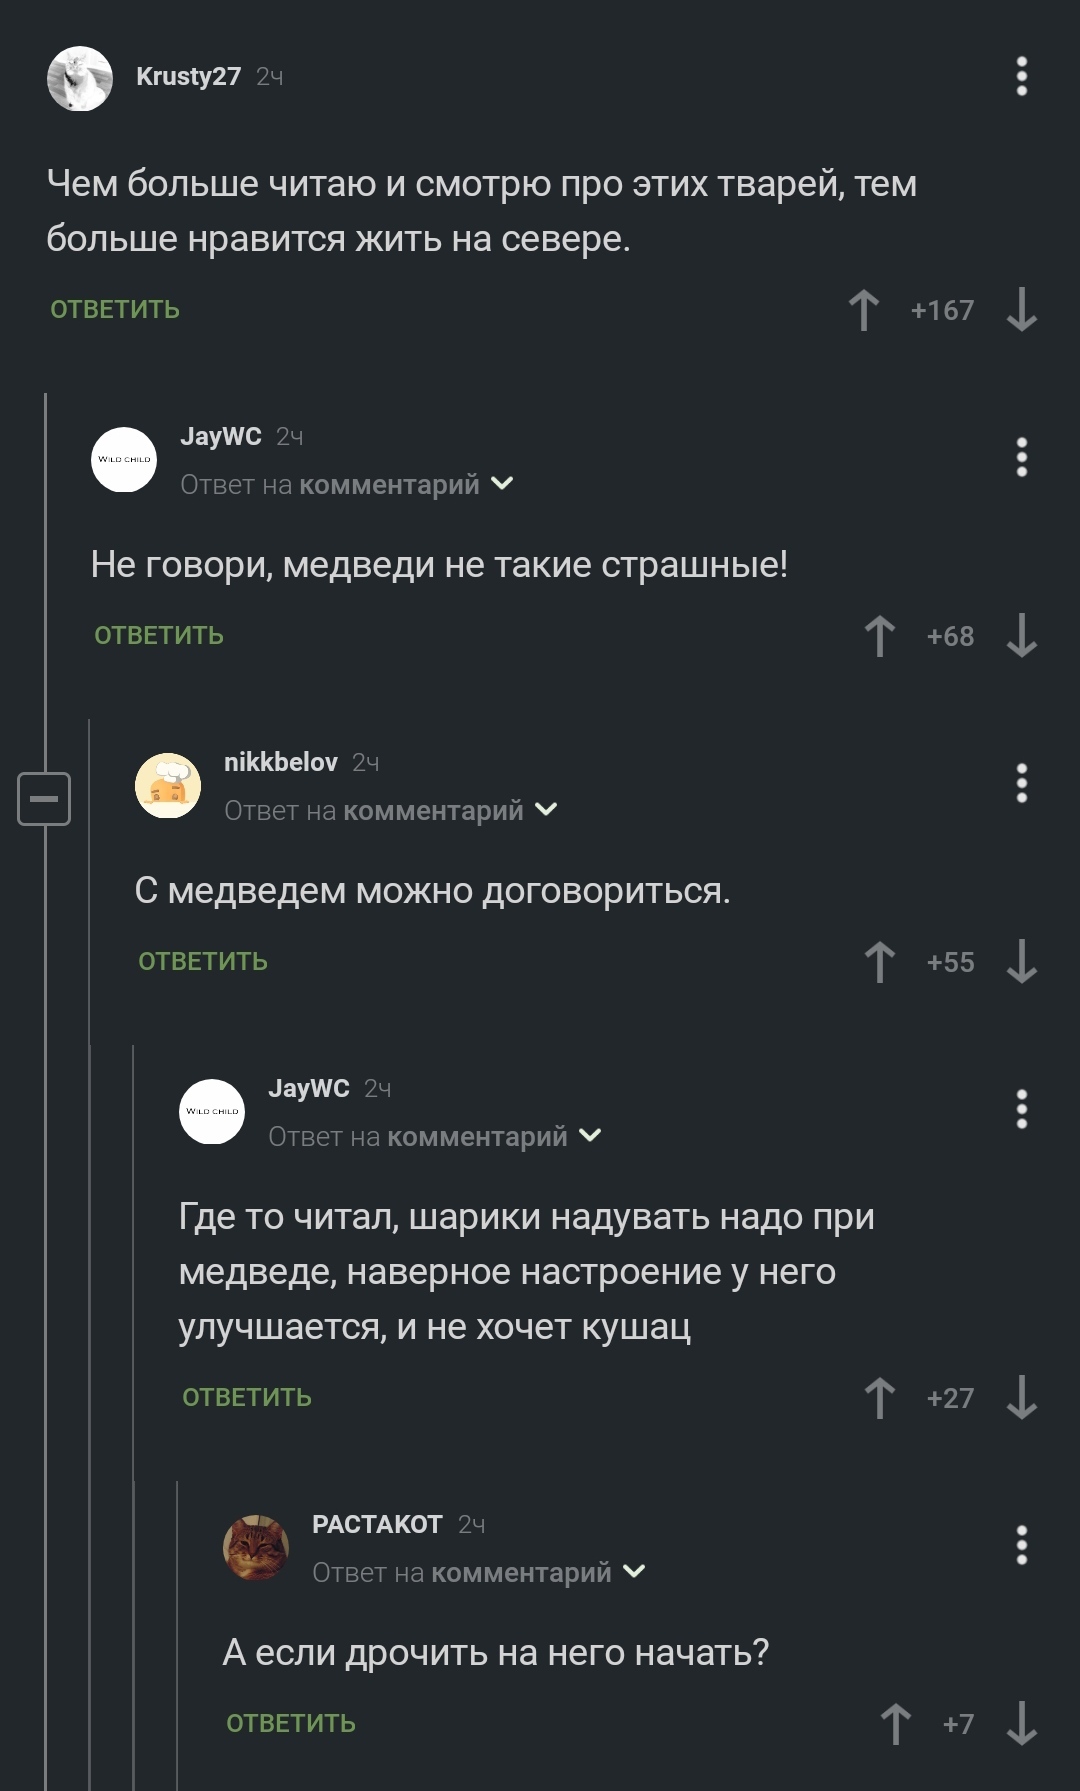Downvote Krusty27's comment
Image resolution: width=1080 pixels, height=1791 pixels.
[x=1021, y=310]
